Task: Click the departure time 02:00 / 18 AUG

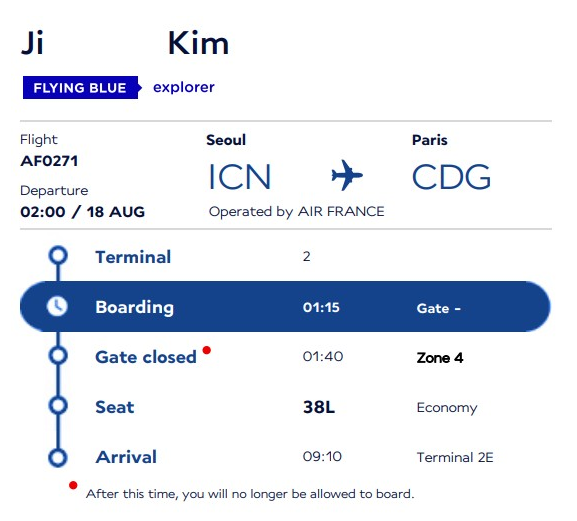Action: (x=82, y=212)
